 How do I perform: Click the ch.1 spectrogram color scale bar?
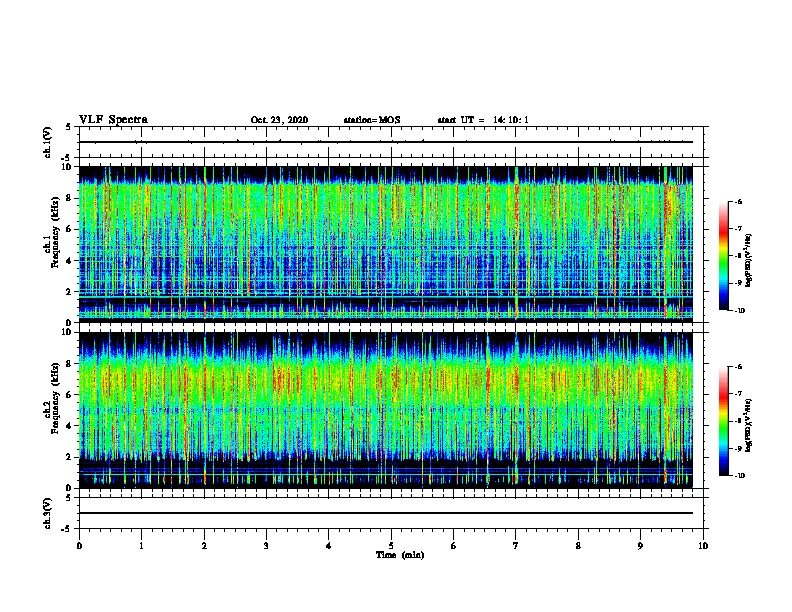(x=723, y=256)
